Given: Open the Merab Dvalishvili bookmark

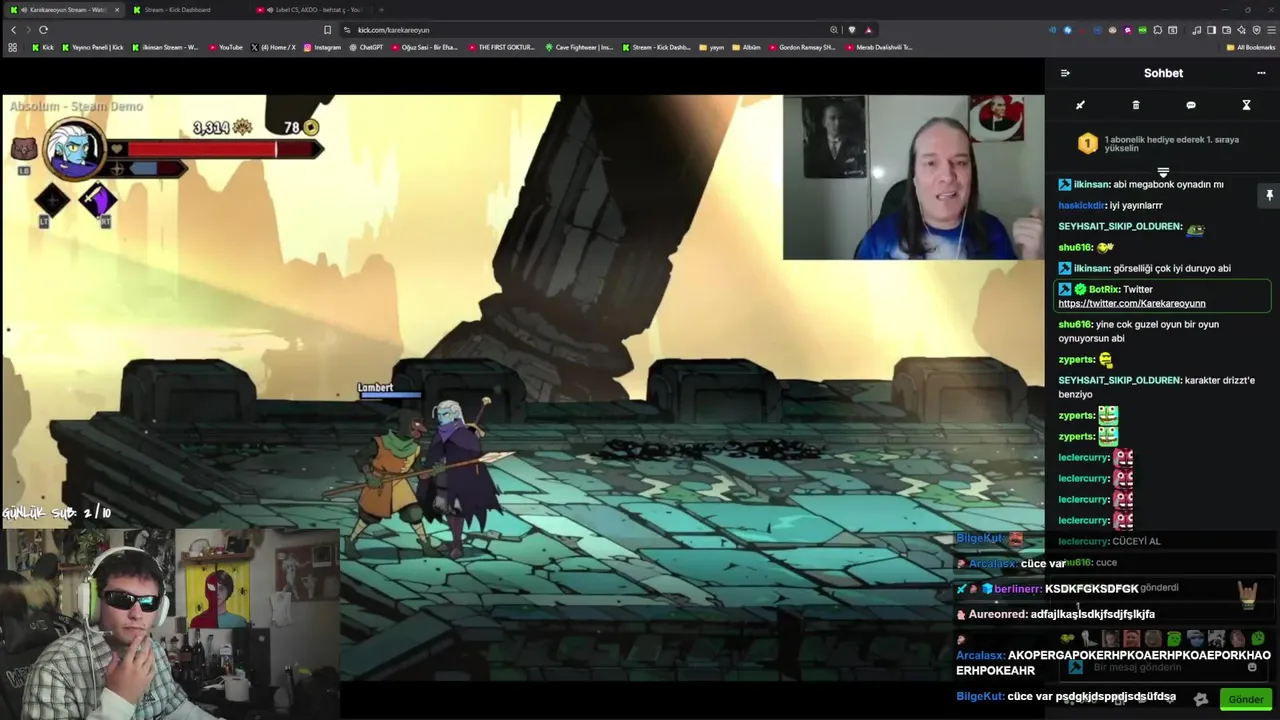Looking at the screenshot, I should (x=877, y=47).
